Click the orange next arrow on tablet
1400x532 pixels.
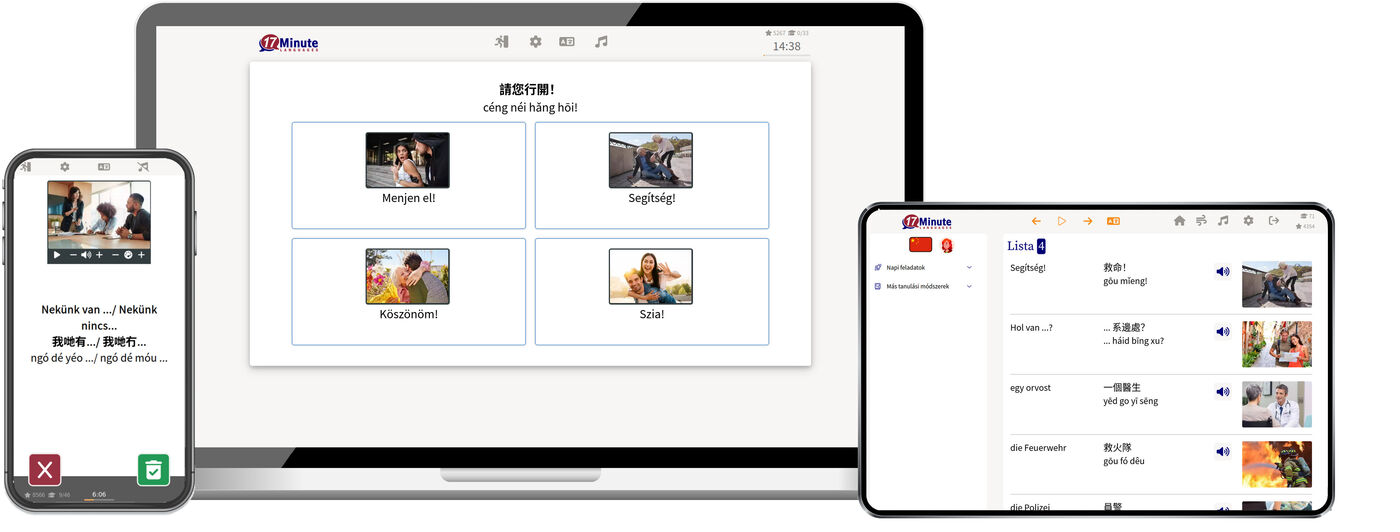(1088, 221)
